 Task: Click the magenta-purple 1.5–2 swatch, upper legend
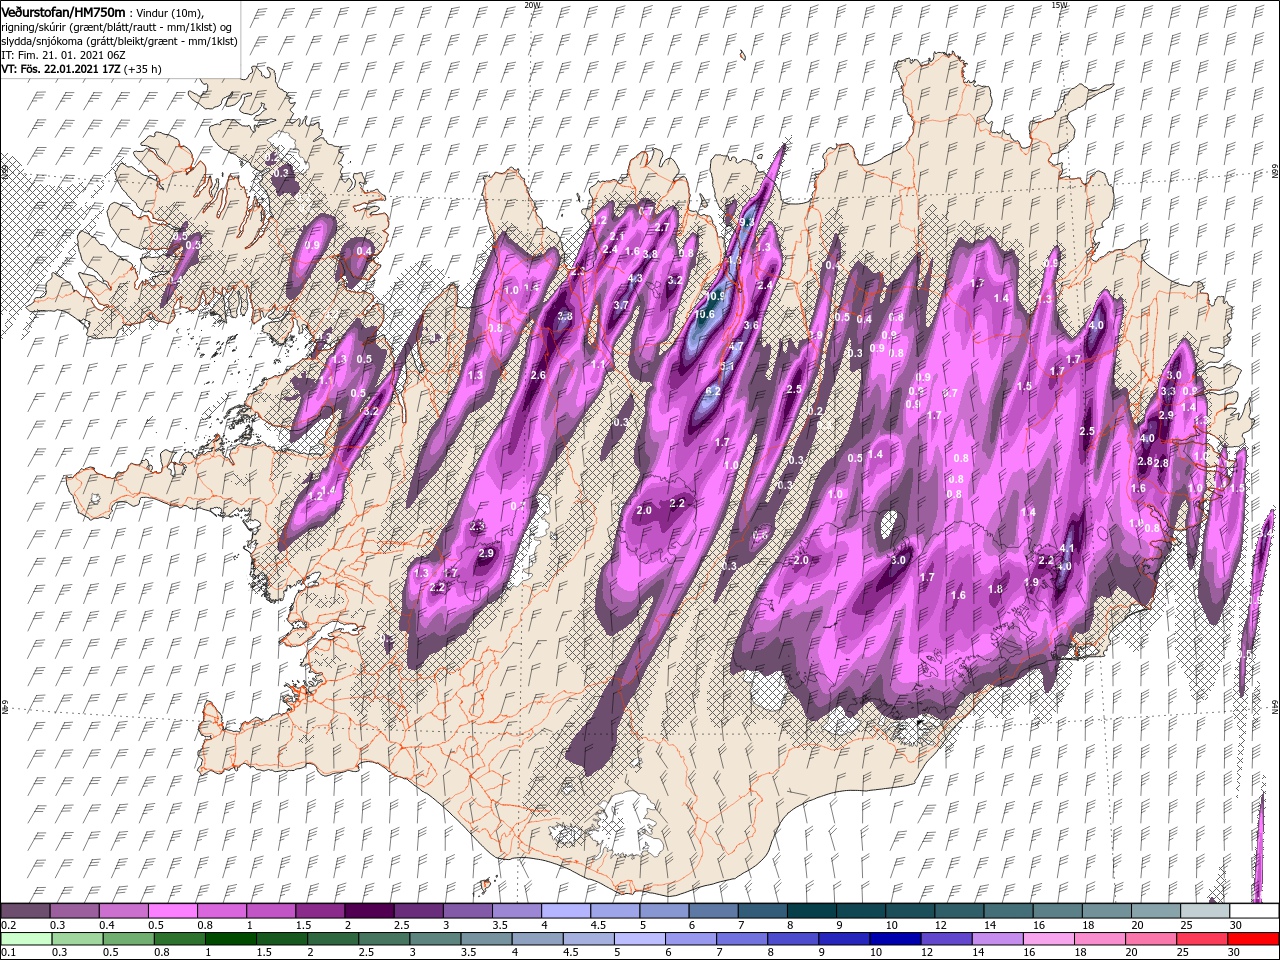[x=319, y=911]
